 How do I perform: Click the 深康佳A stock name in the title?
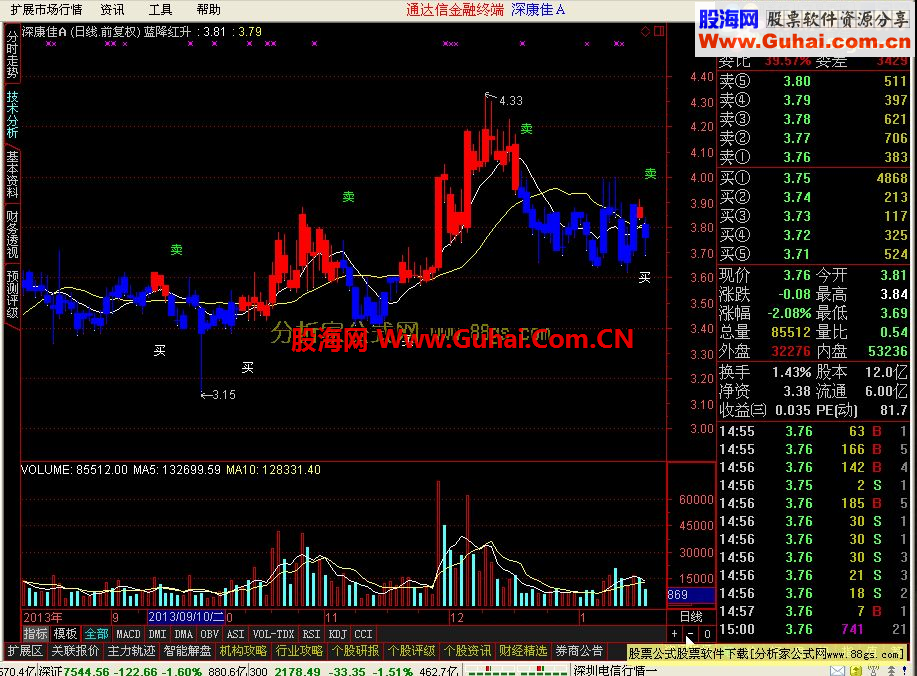coord(539,9)
